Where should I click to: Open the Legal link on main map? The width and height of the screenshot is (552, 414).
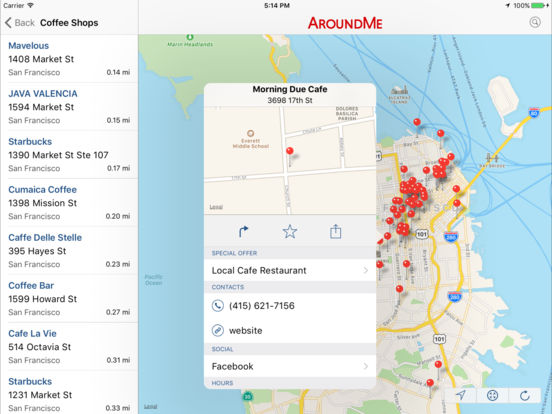pos(150,406)
